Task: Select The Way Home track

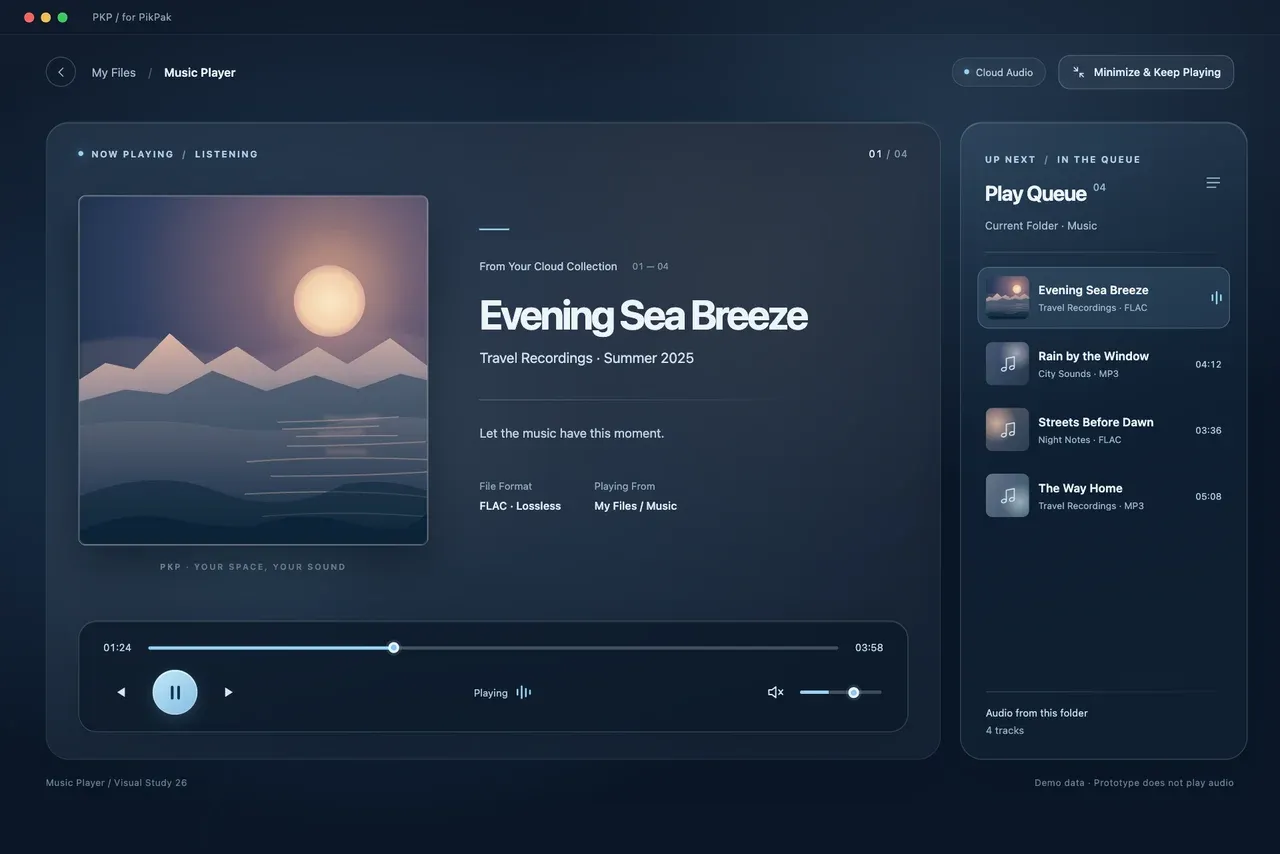Action: [x=1104, y=496]
